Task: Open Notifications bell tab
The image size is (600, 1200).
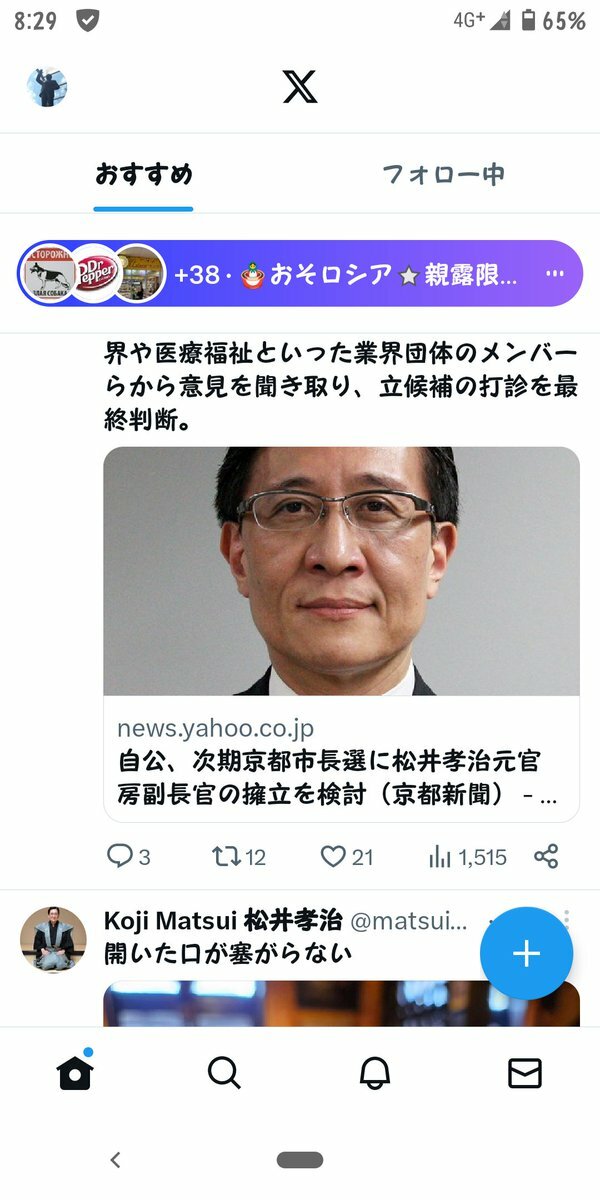Action: pyautogui.click(x=375, y=1073)
